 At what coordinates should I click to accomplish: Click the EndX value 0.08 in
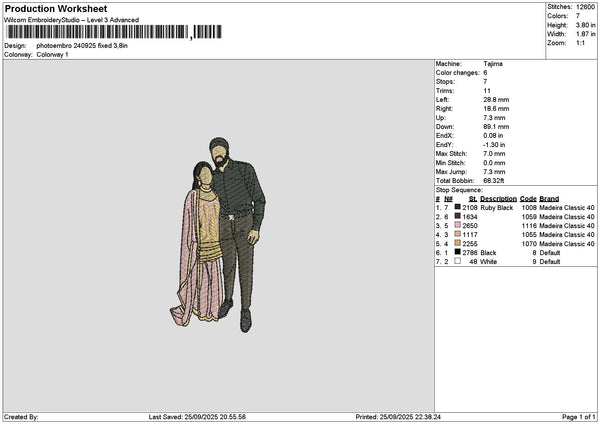click(493, 135)
